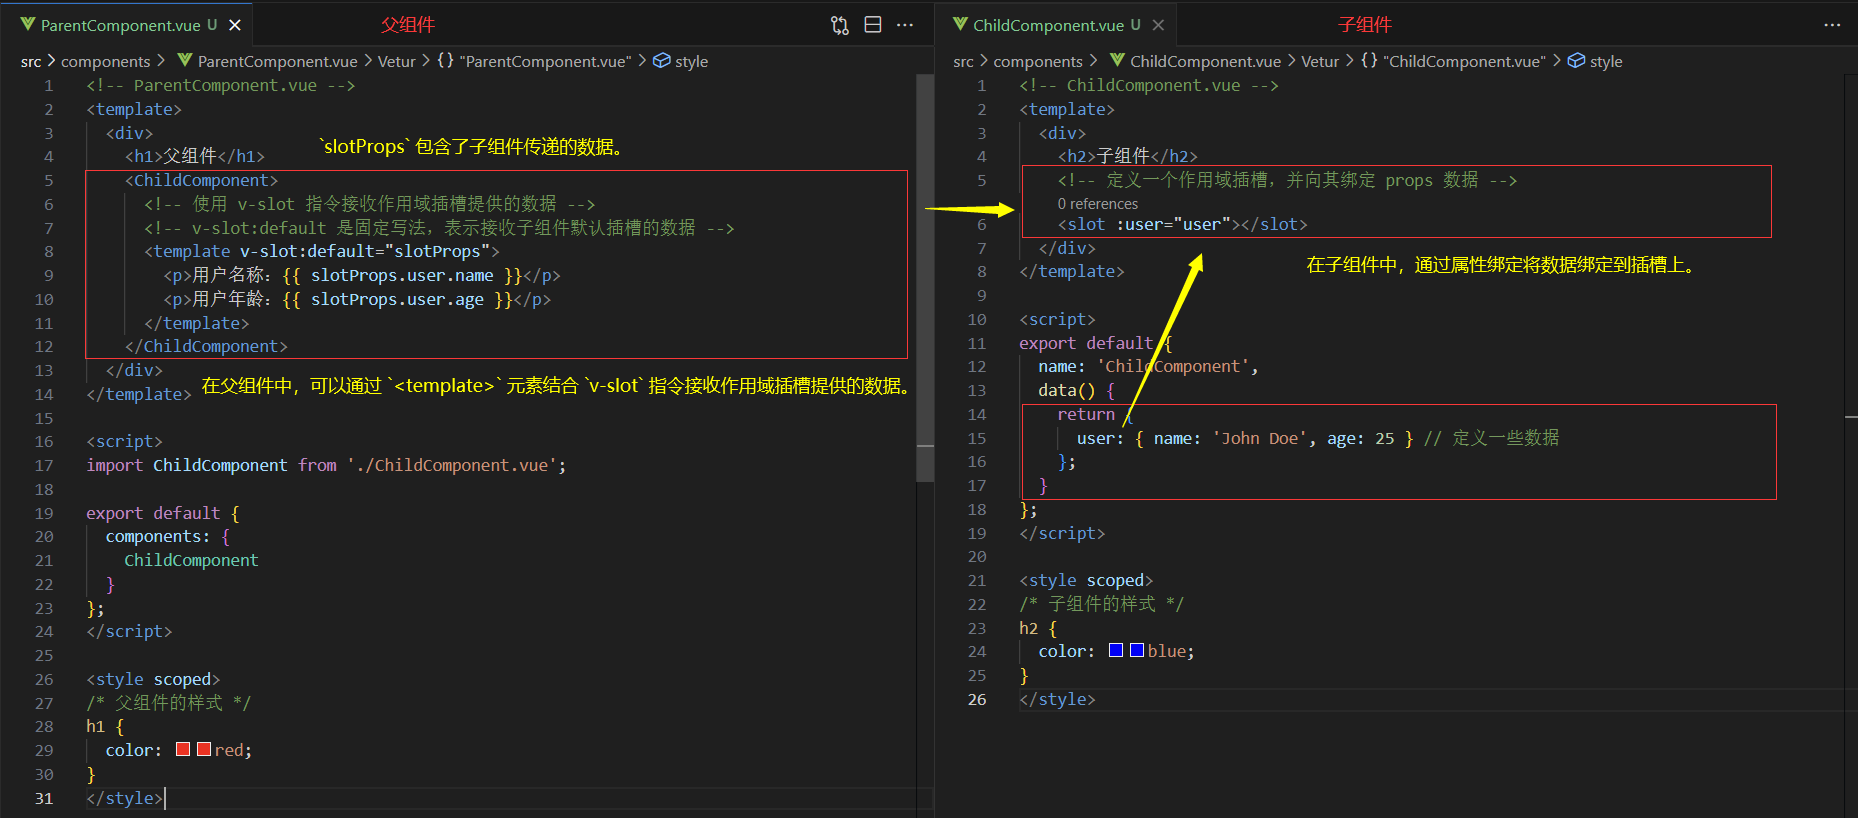This screenshot has height=818, width=1858.
Task: Click 'components: {' line in parent script
Action: 168,536
